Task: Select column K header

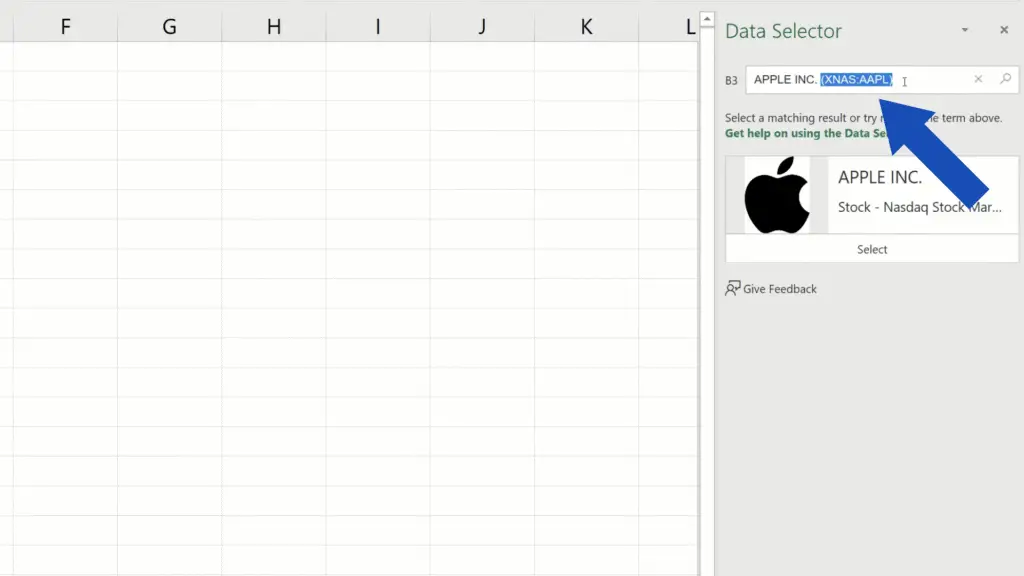Action: click(x=586, y=27)
